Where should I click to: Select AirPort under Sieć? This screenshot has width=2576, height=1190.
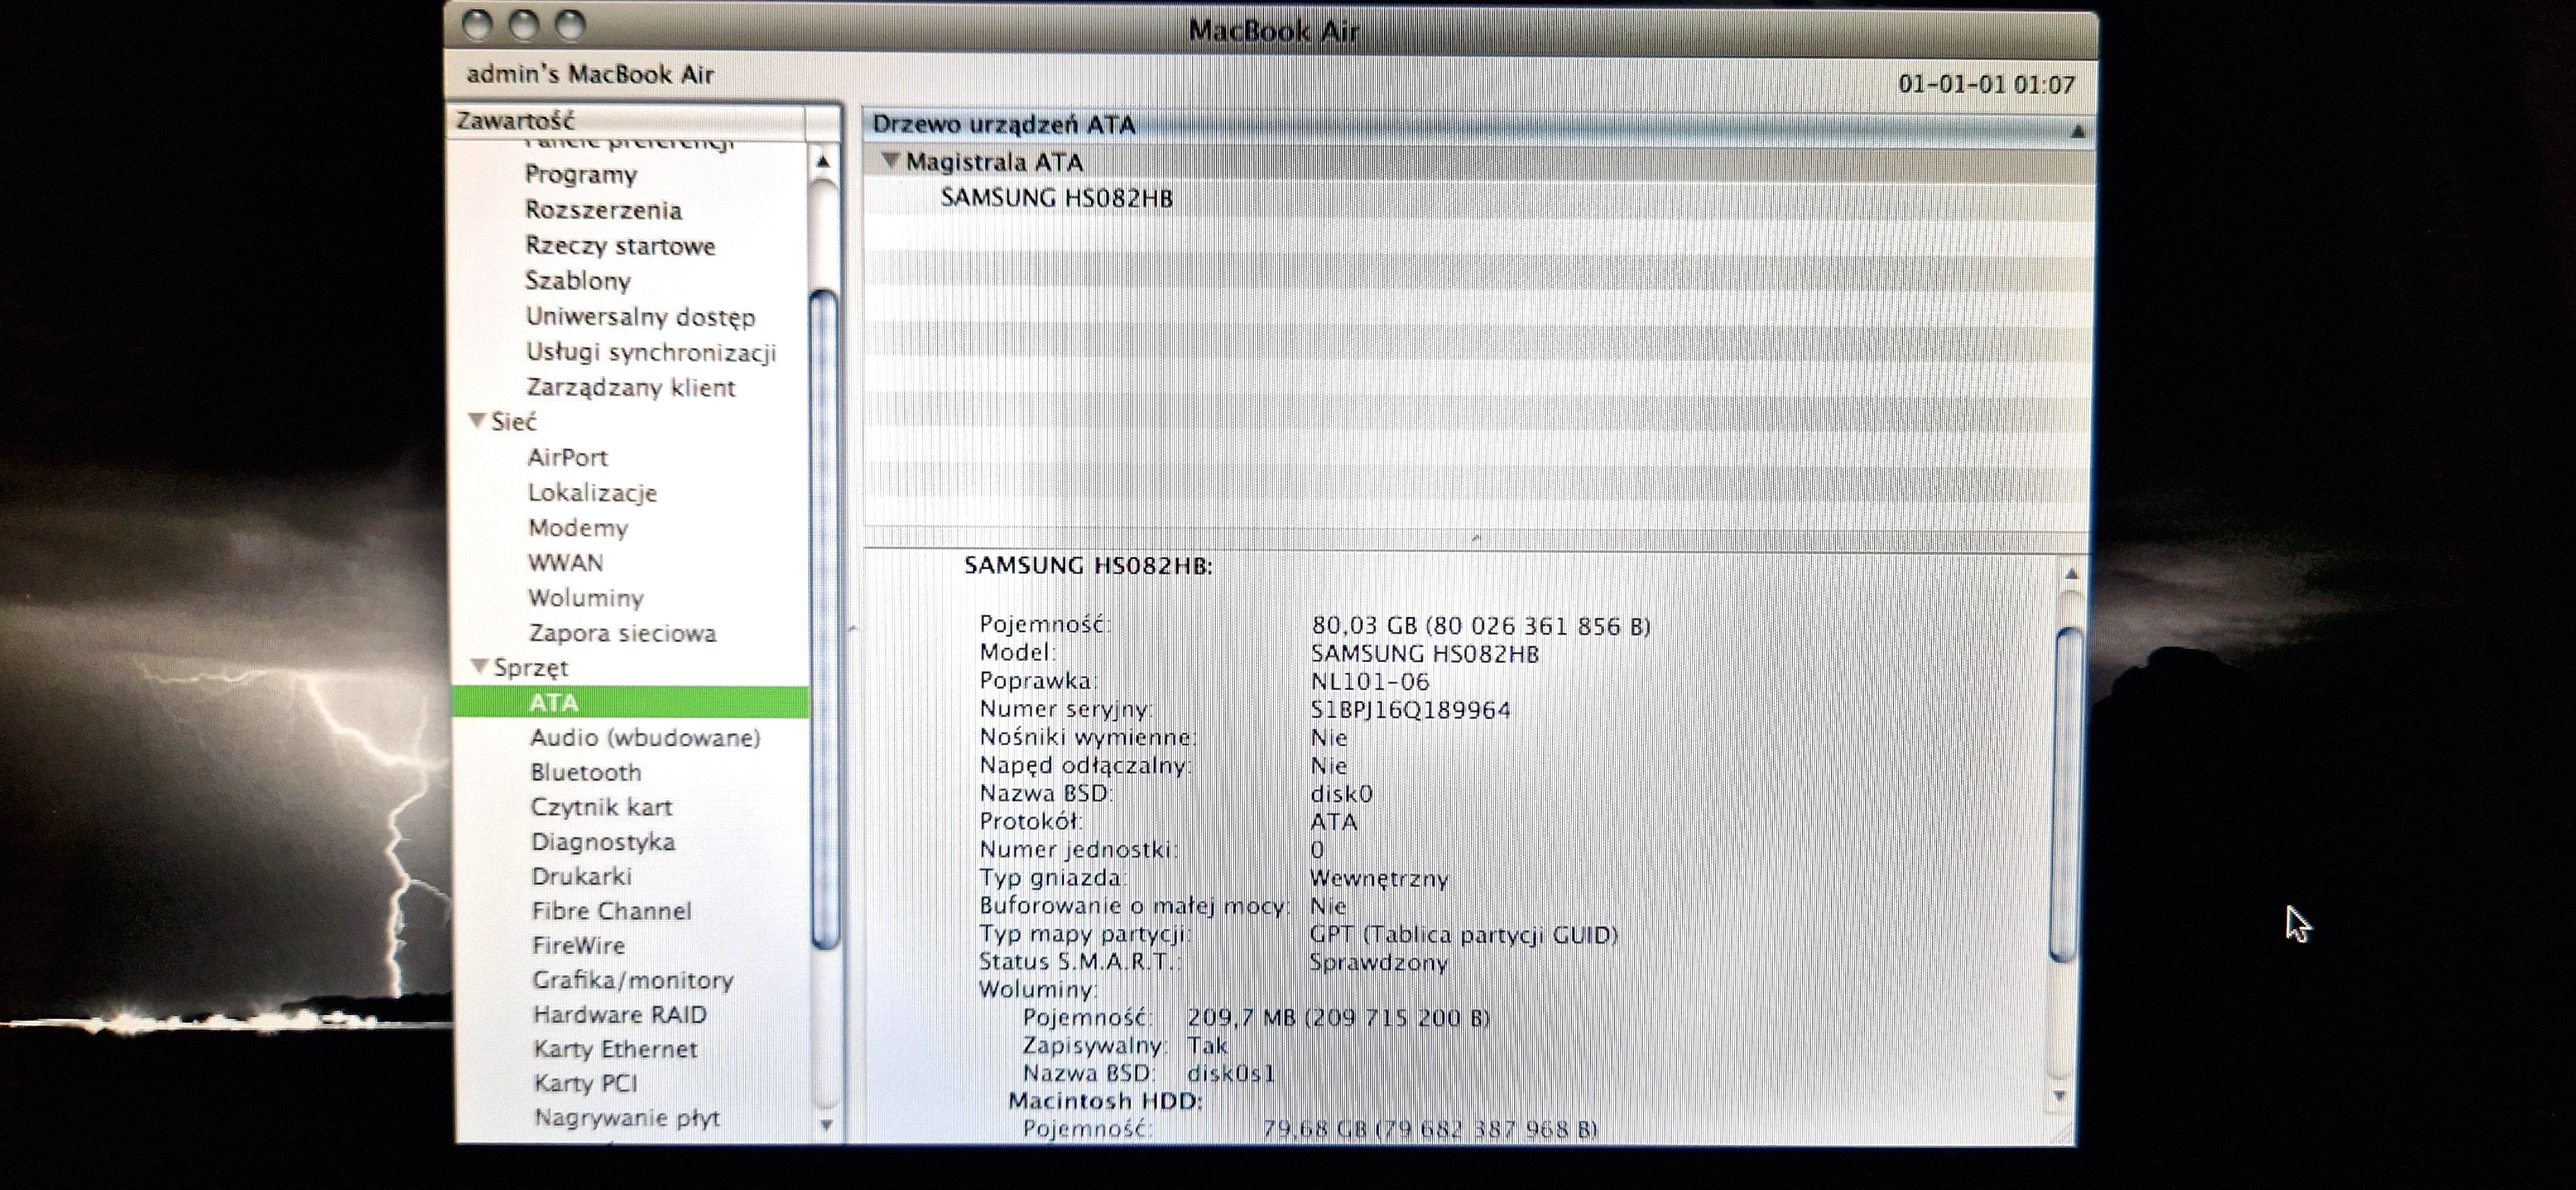coord(567,457)
